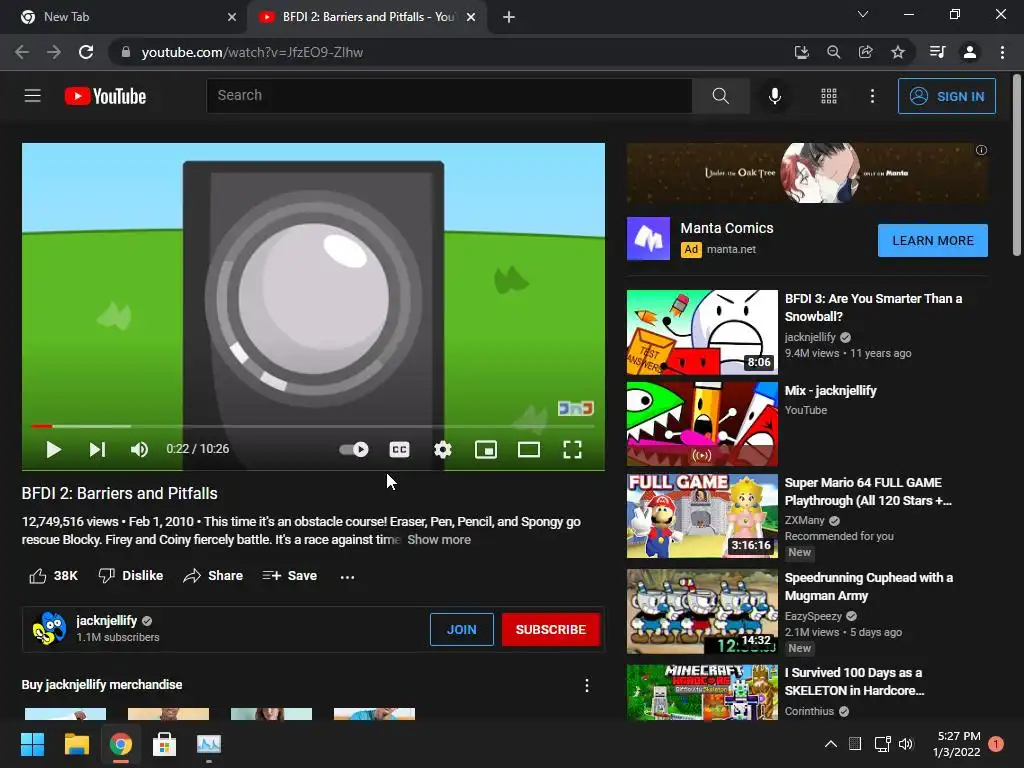Enable miniplayer mode
The image size is (1024, 768).
[486, 449]
